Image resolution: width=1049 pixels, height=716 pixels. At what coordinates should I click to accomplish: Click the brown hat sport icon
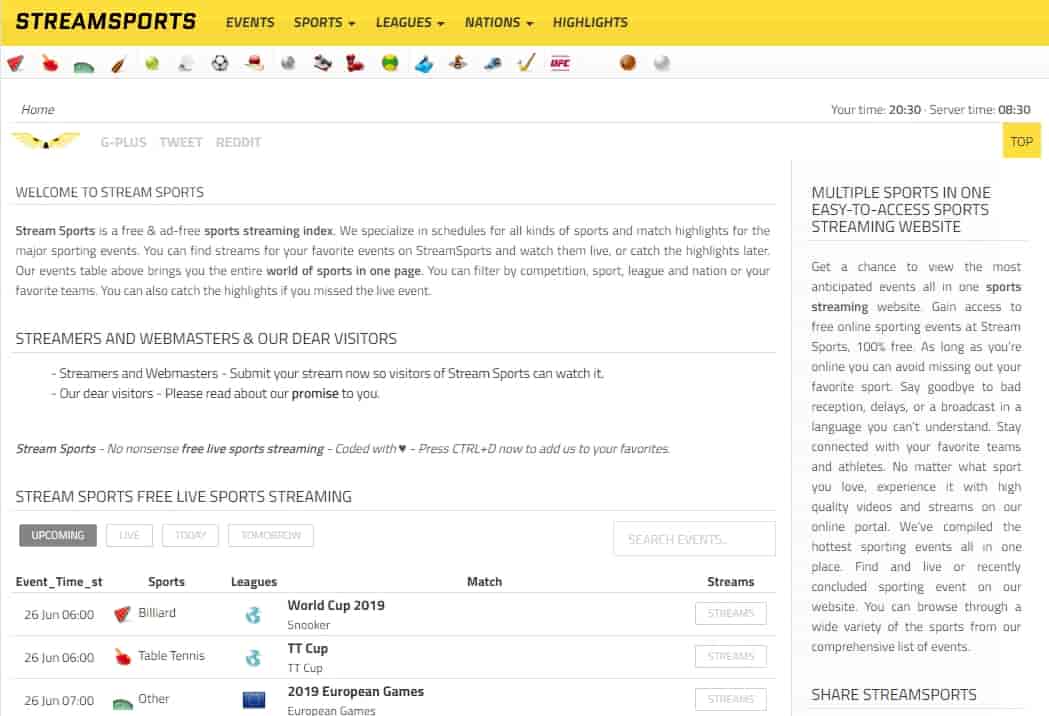pyautogui.click(x=458, y=63)
